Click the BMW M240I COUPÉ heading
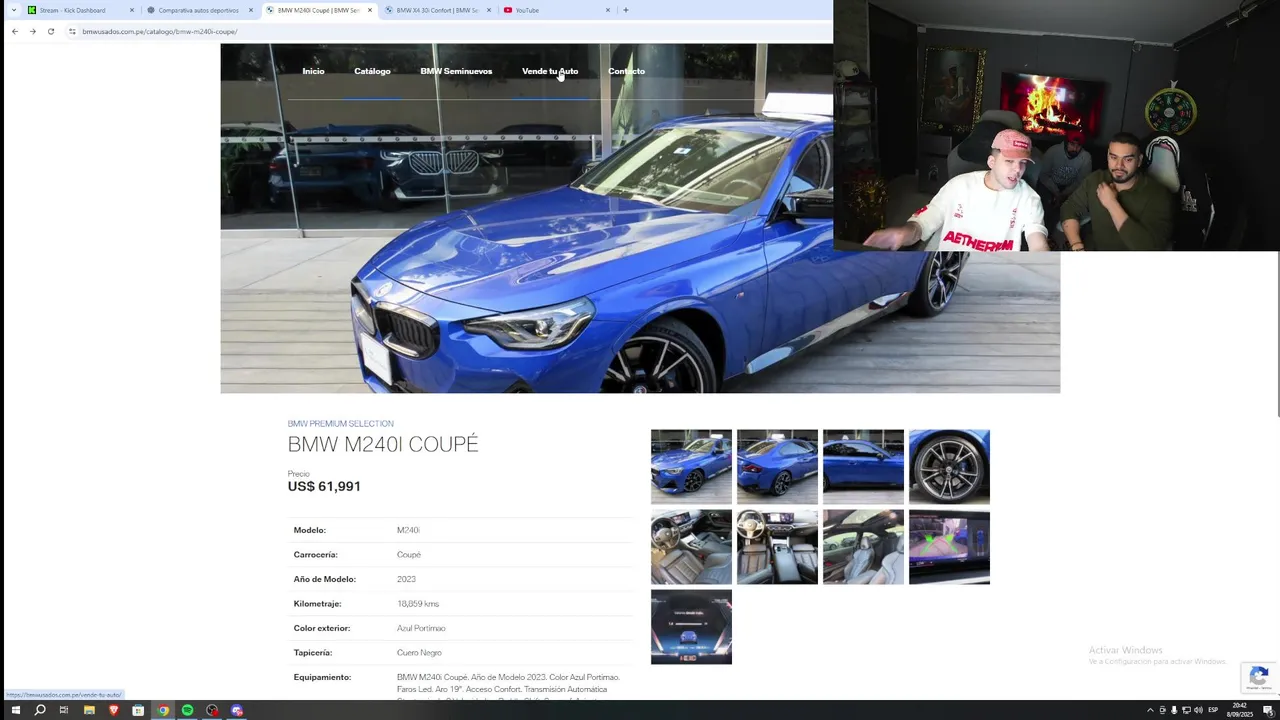Image resolution: width=1280 pixels, height=720 pixels. 383,444
